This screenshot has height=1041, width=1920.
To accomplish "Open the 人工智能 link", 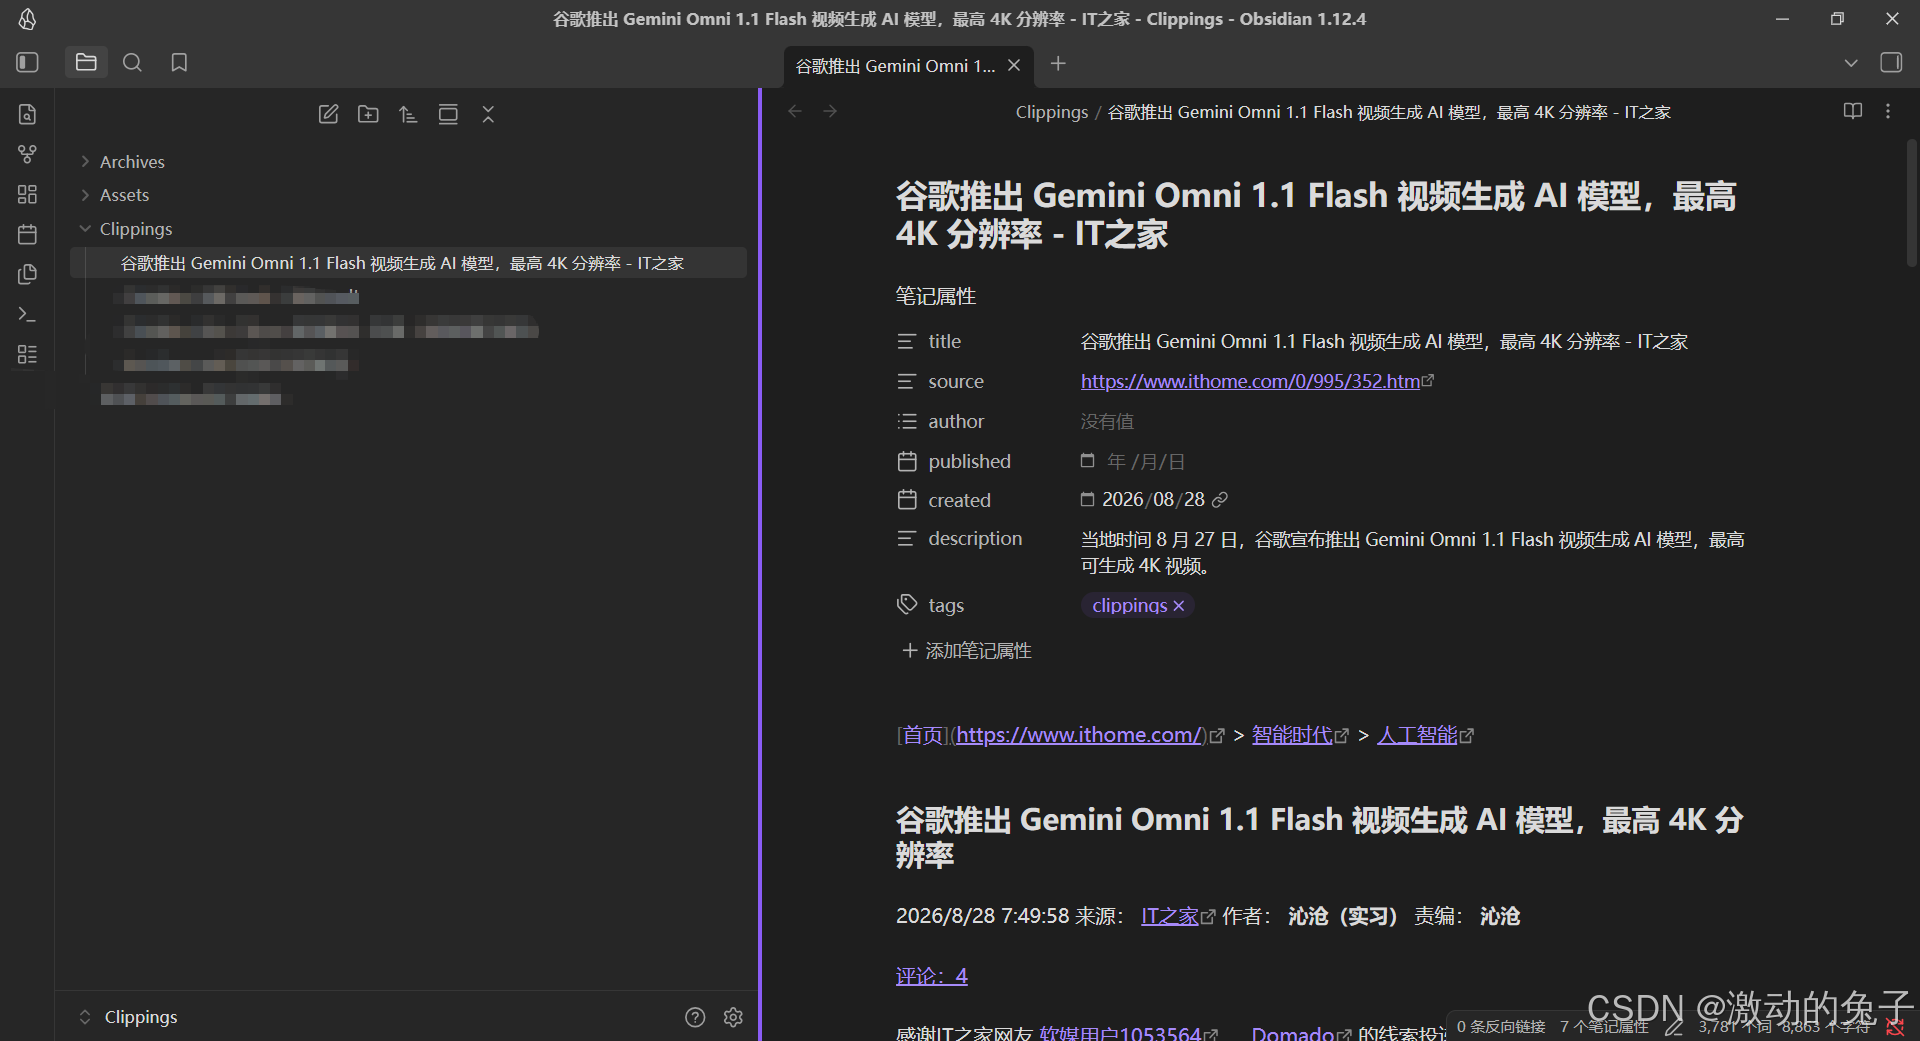I will [x=1417, y=735].
